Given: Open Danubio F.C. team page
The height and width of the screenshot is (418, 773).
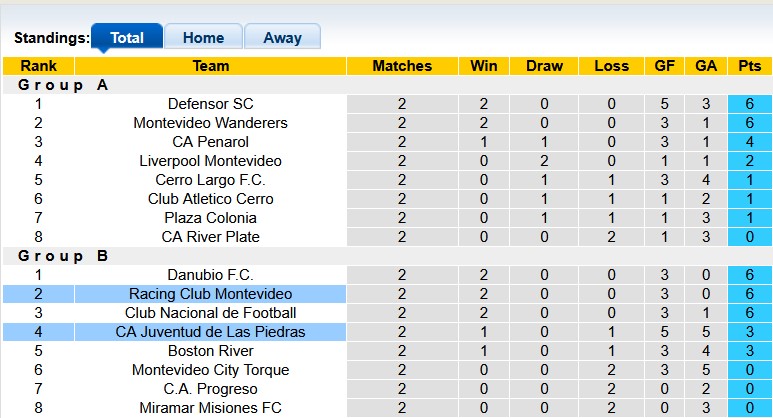Looking at the screenshot, I should coord(210,275).
